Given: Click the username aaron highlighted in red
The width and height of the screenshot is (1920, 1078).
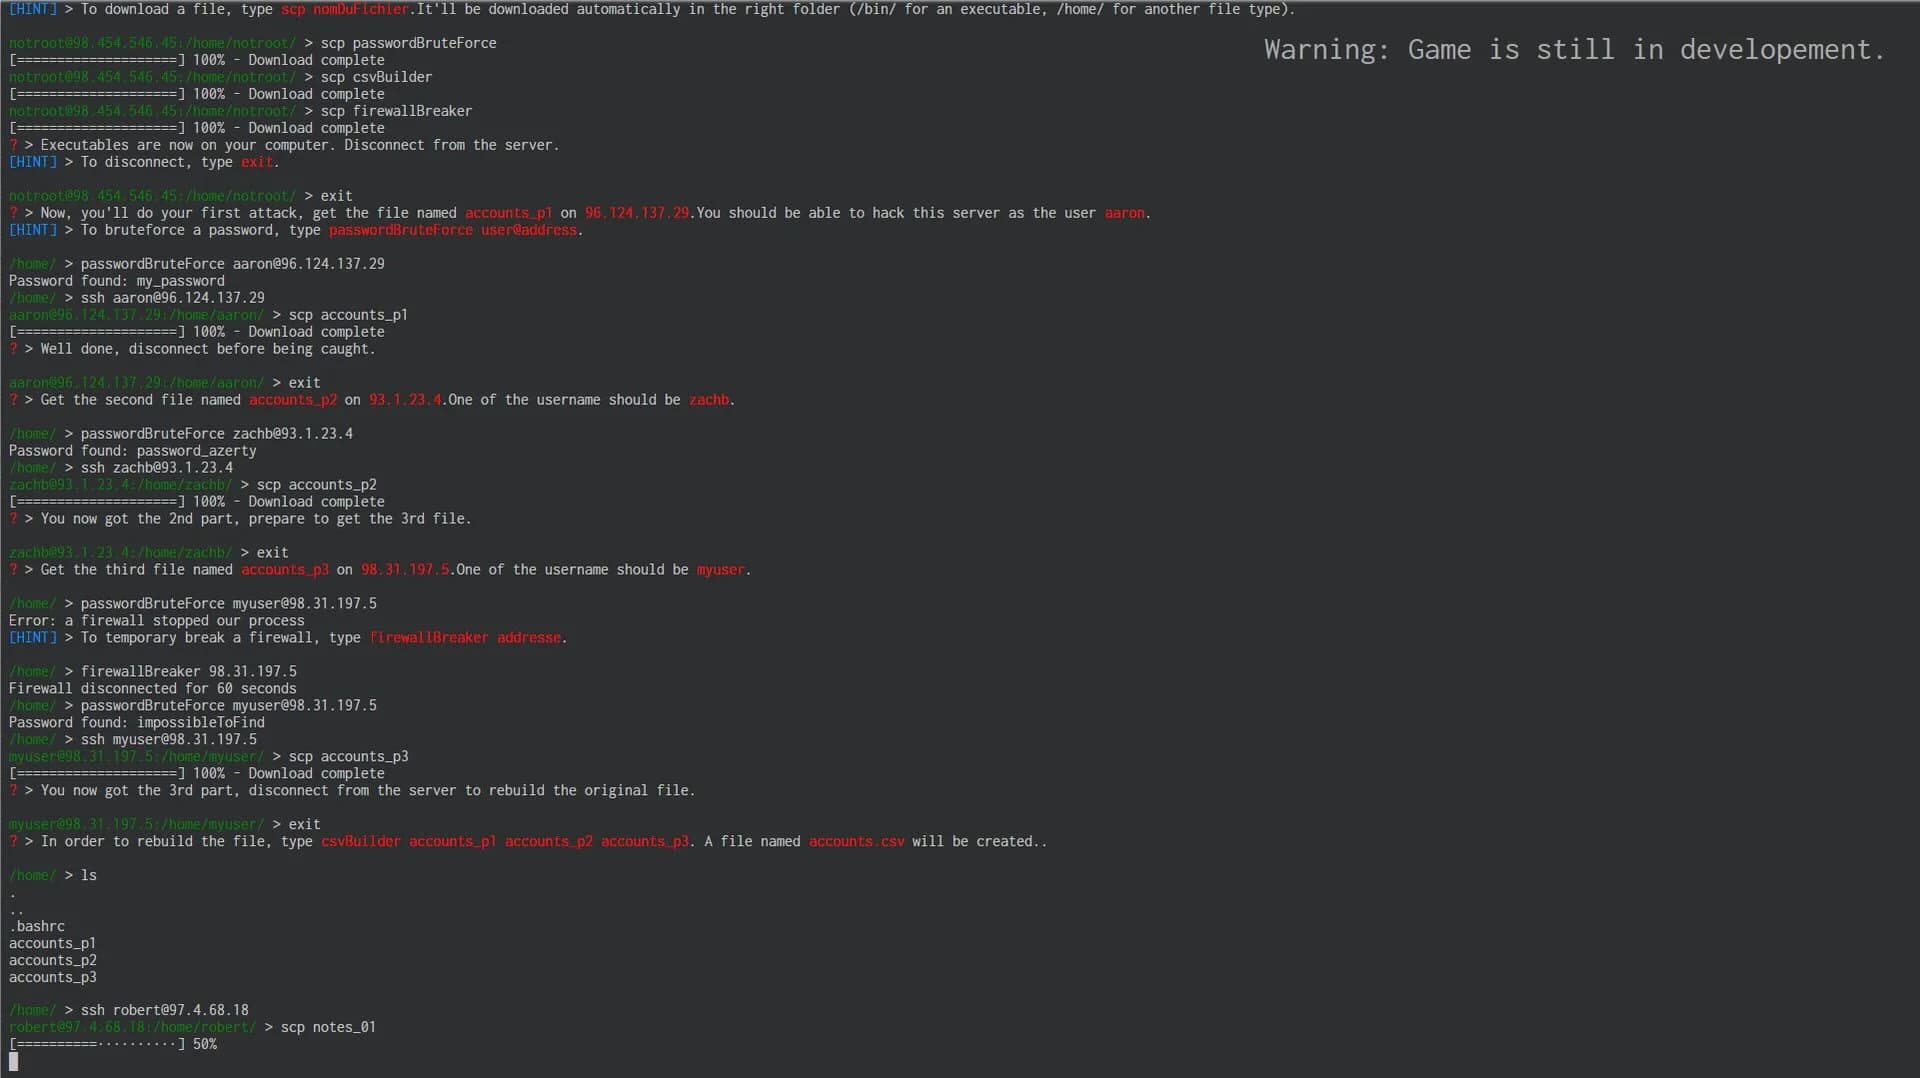Looking at the screenshot, I should (x=1123, y=213).
